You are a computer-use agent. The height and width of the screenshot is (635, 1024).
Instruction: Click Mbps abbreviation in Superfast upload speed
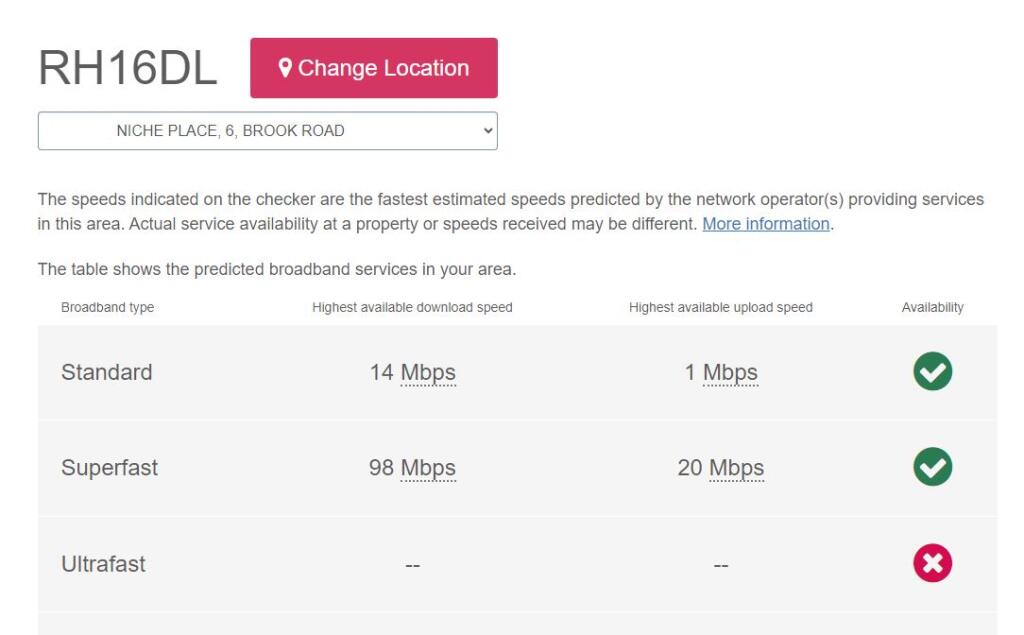point(736,468)
